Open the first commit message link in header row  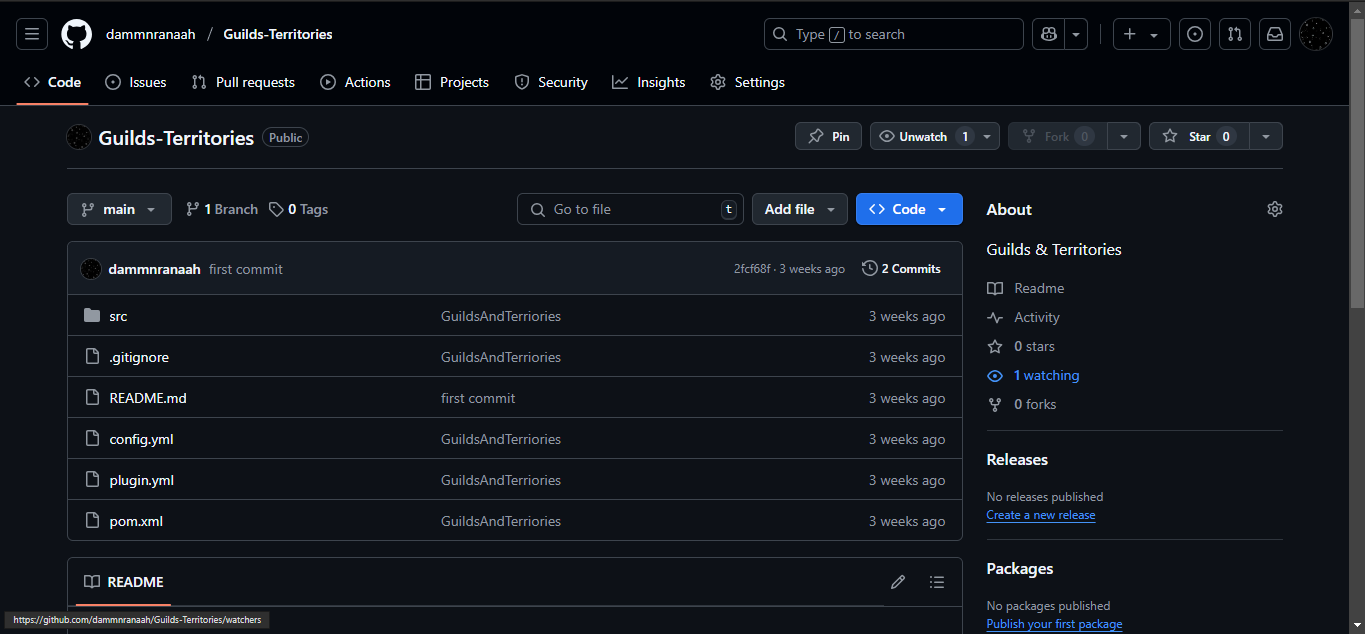246,269
